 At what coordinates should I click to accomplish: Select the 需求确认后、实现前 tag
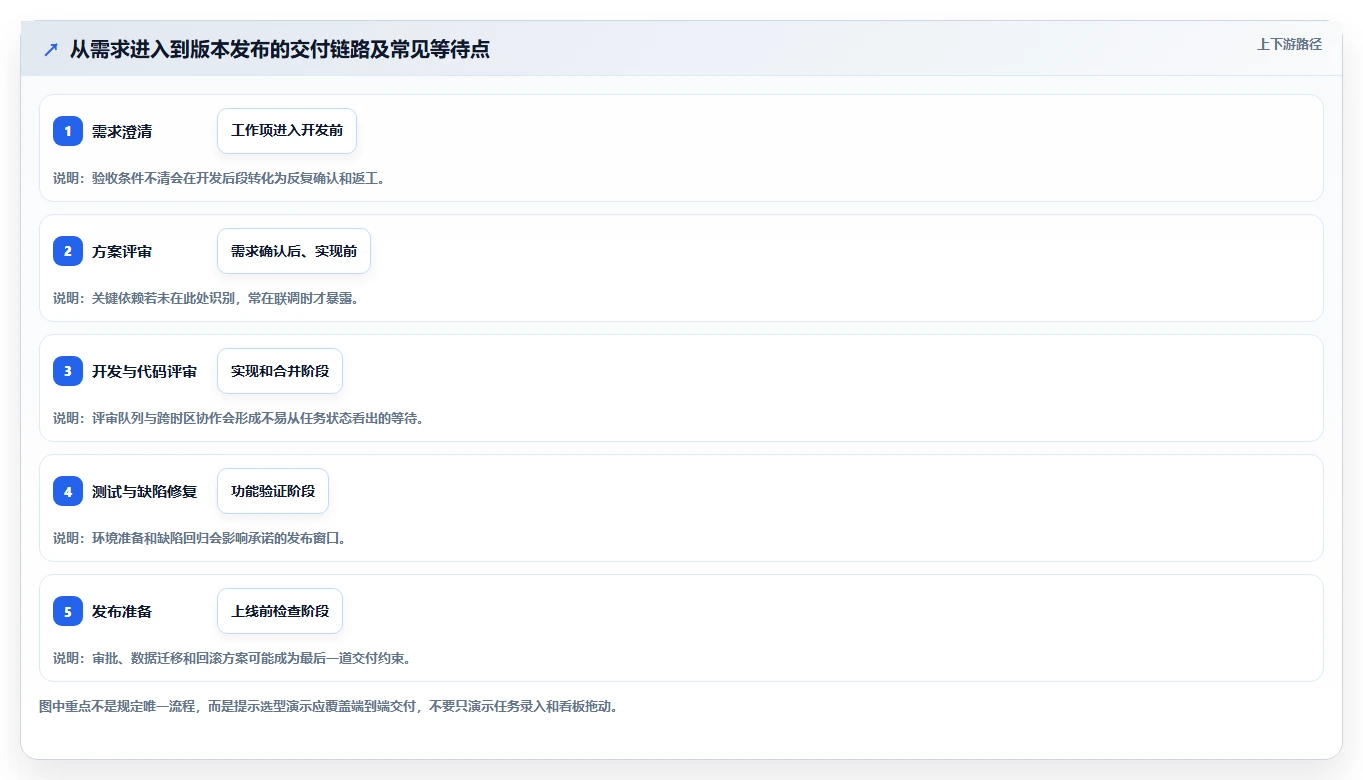tap(294, 251)
